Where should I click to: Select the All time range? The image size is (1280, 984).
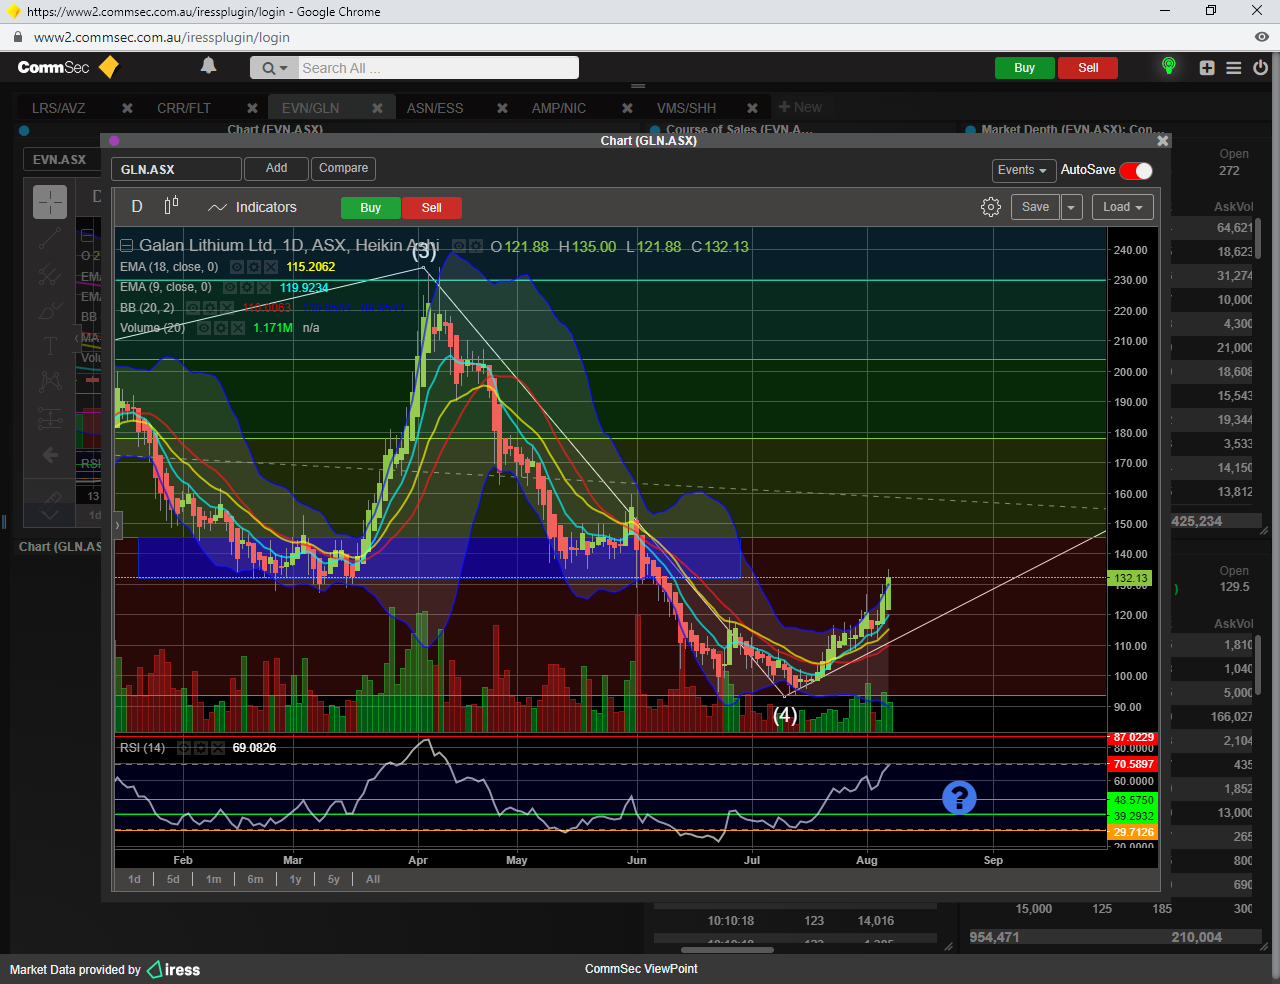coord(373,879)
